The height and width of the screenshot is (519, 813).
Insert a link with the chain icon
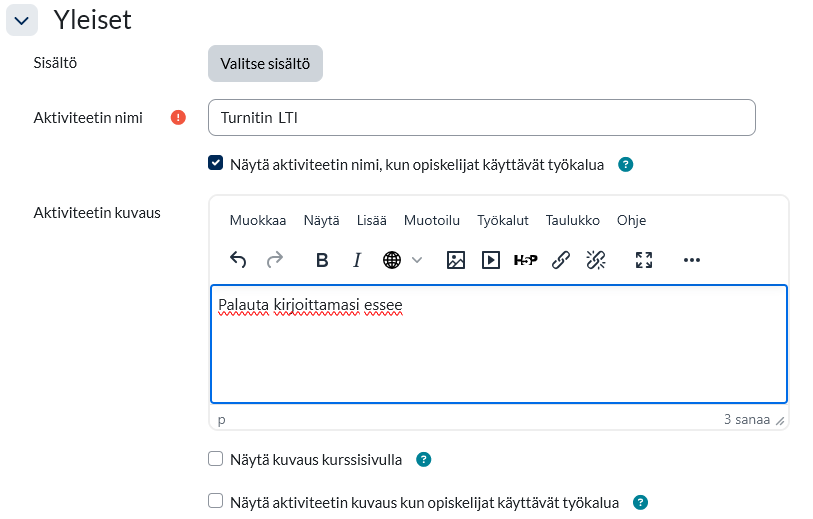(561, 260)
